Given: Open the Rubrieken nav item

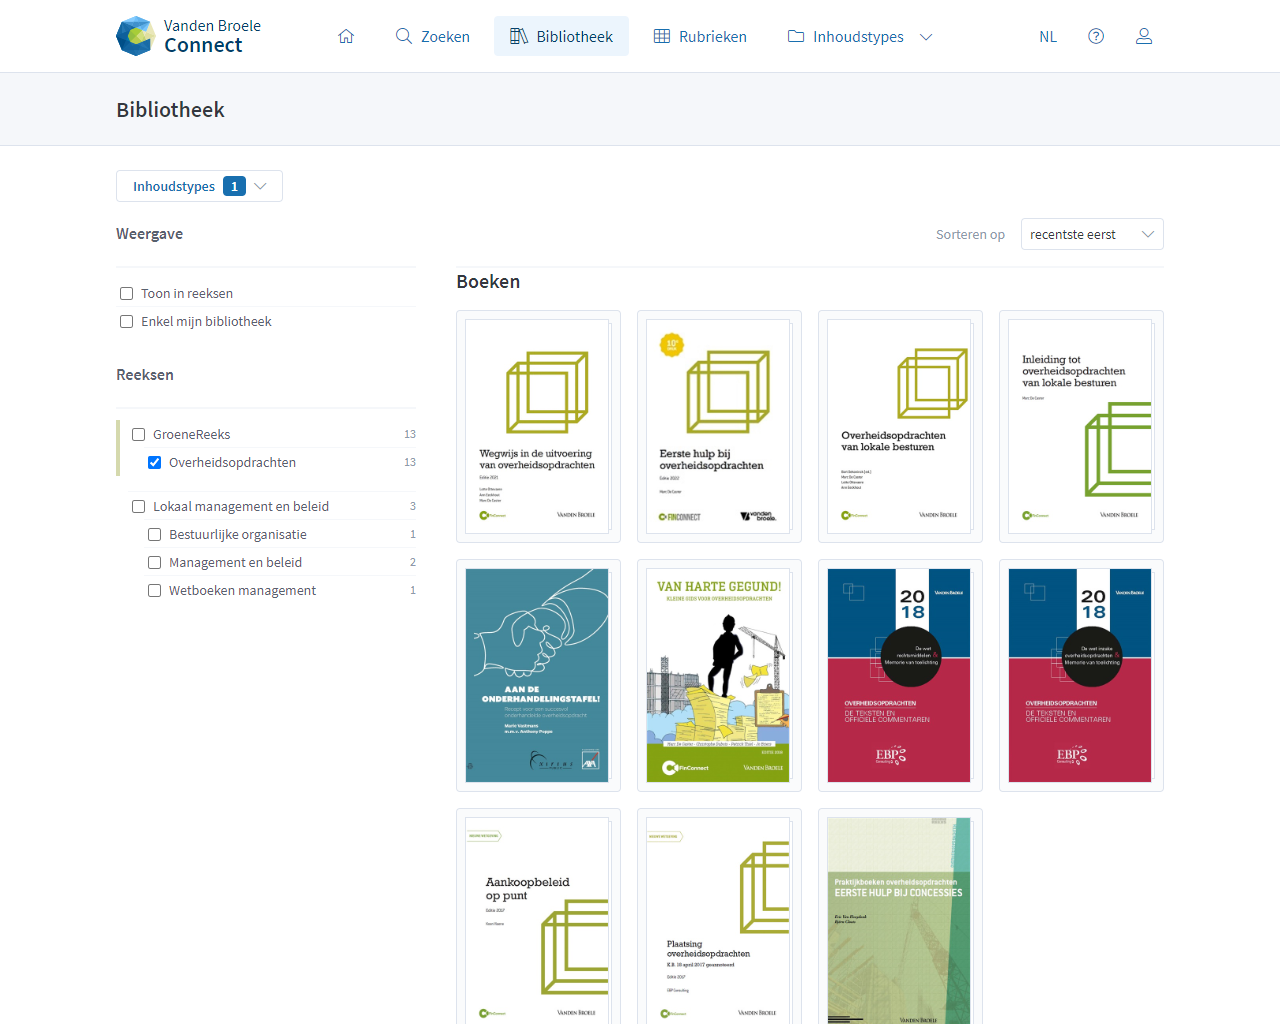Looking at the screenshot, I should 700,36.
